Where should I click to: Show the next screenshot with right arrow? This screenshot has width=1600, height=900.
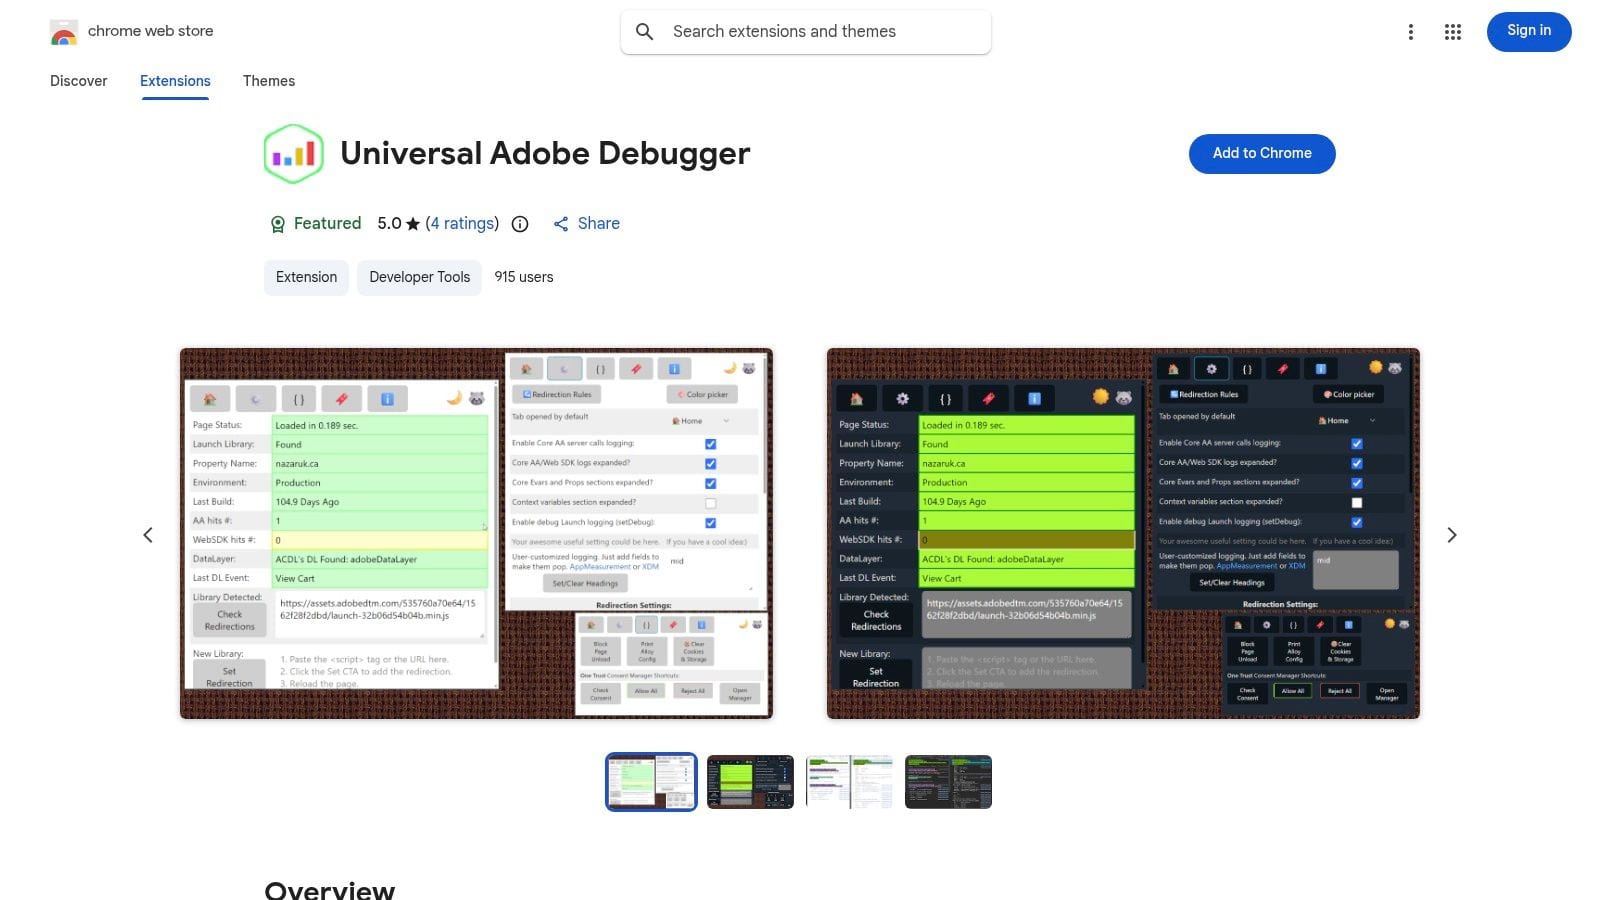pyautogui.click(x=1452, y=535)
